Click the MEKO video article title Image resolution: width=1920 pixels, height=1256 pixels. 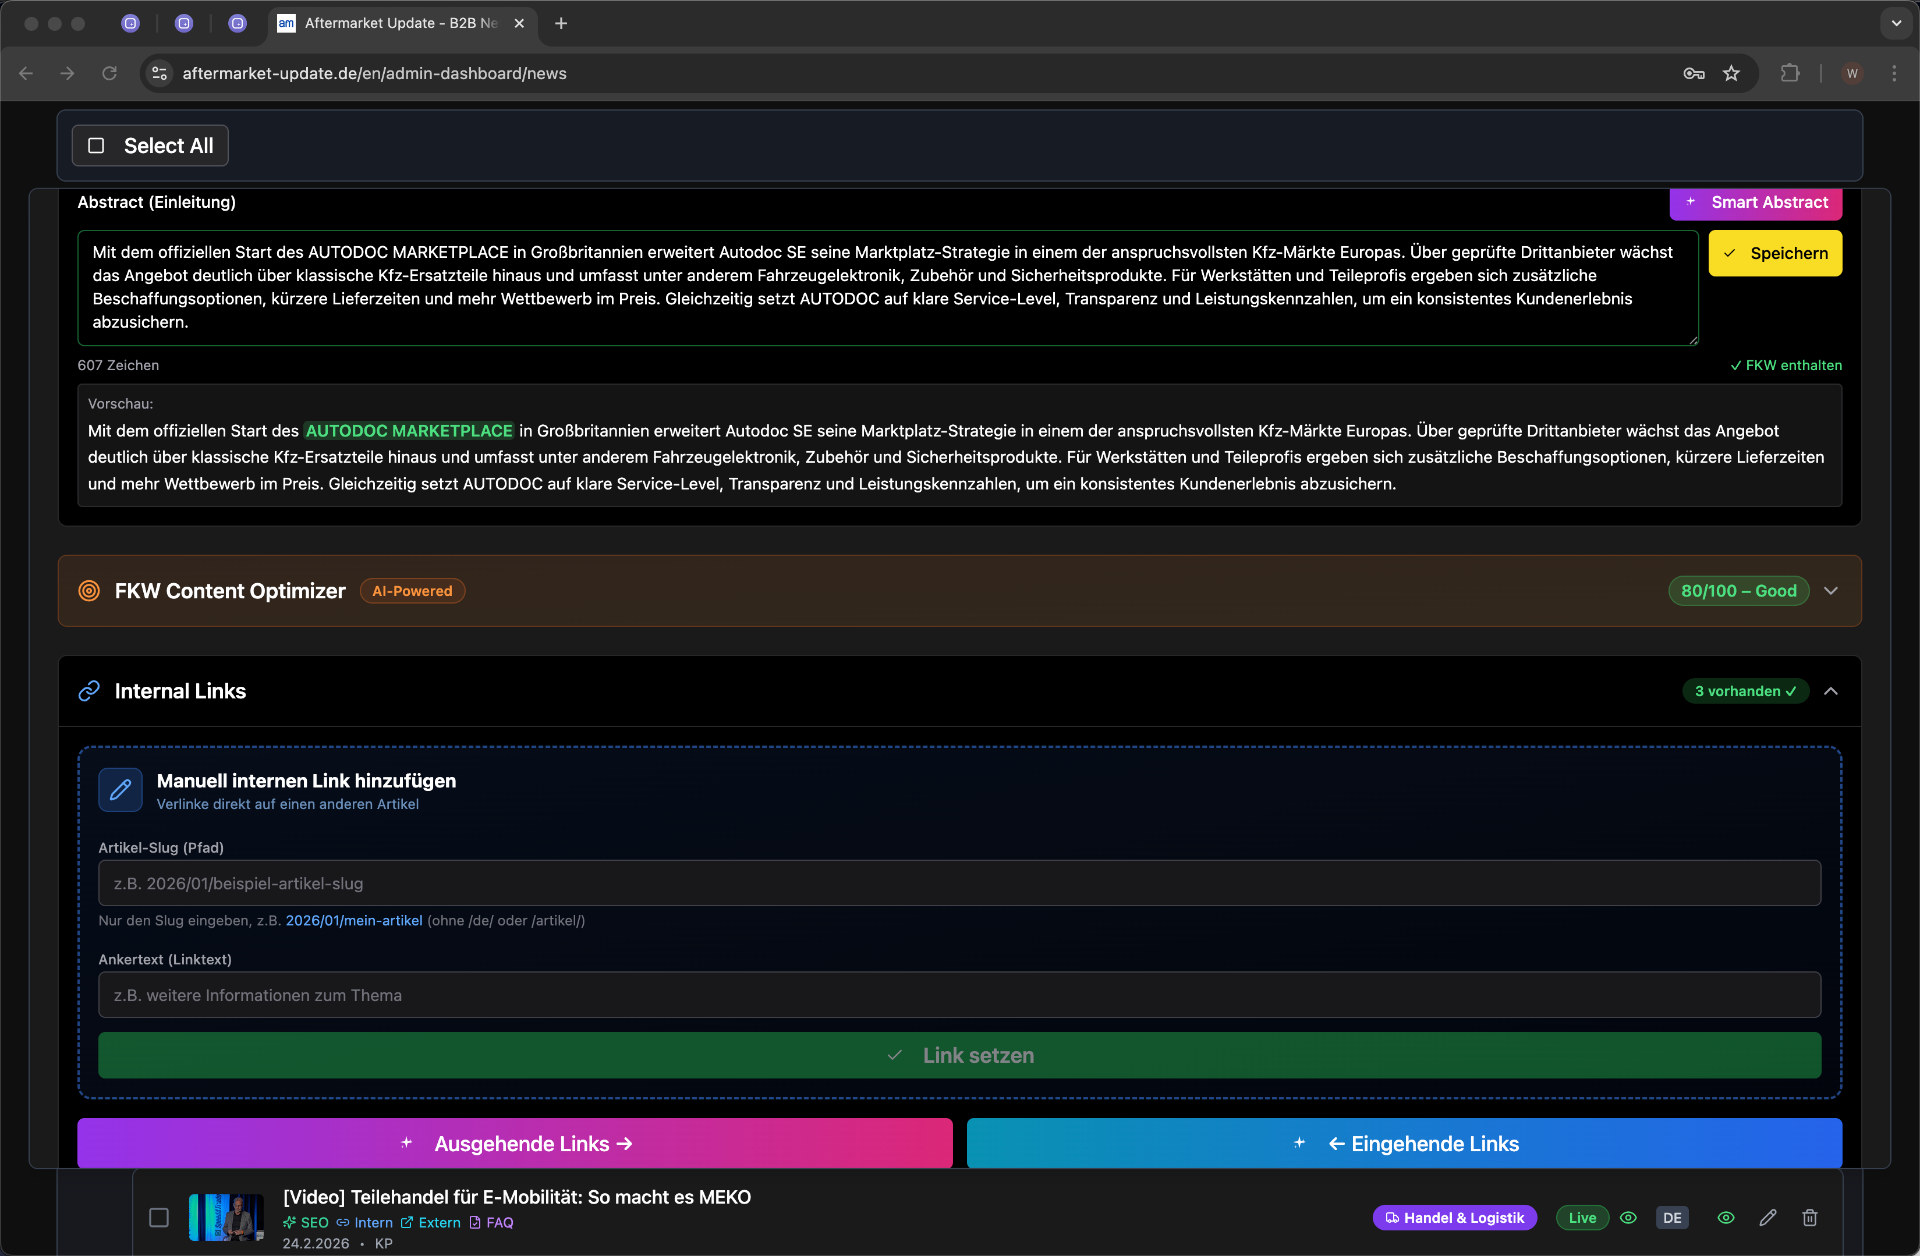517,1197
